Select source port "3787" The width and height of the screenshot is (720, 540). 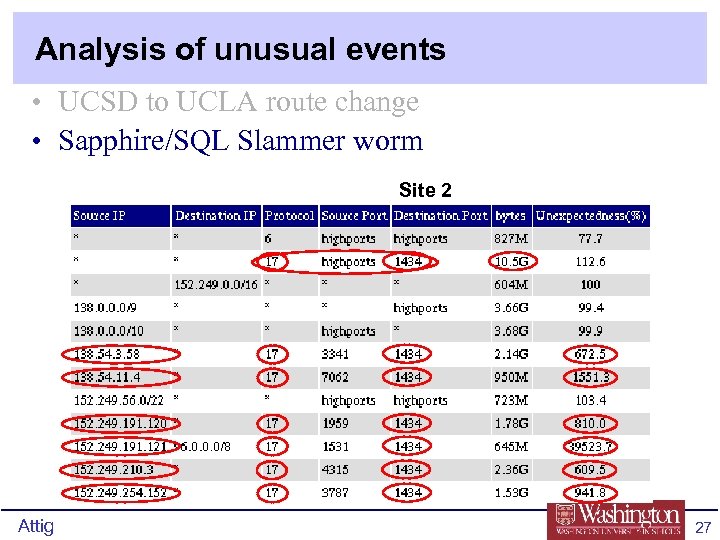click(x=335, y=493)
